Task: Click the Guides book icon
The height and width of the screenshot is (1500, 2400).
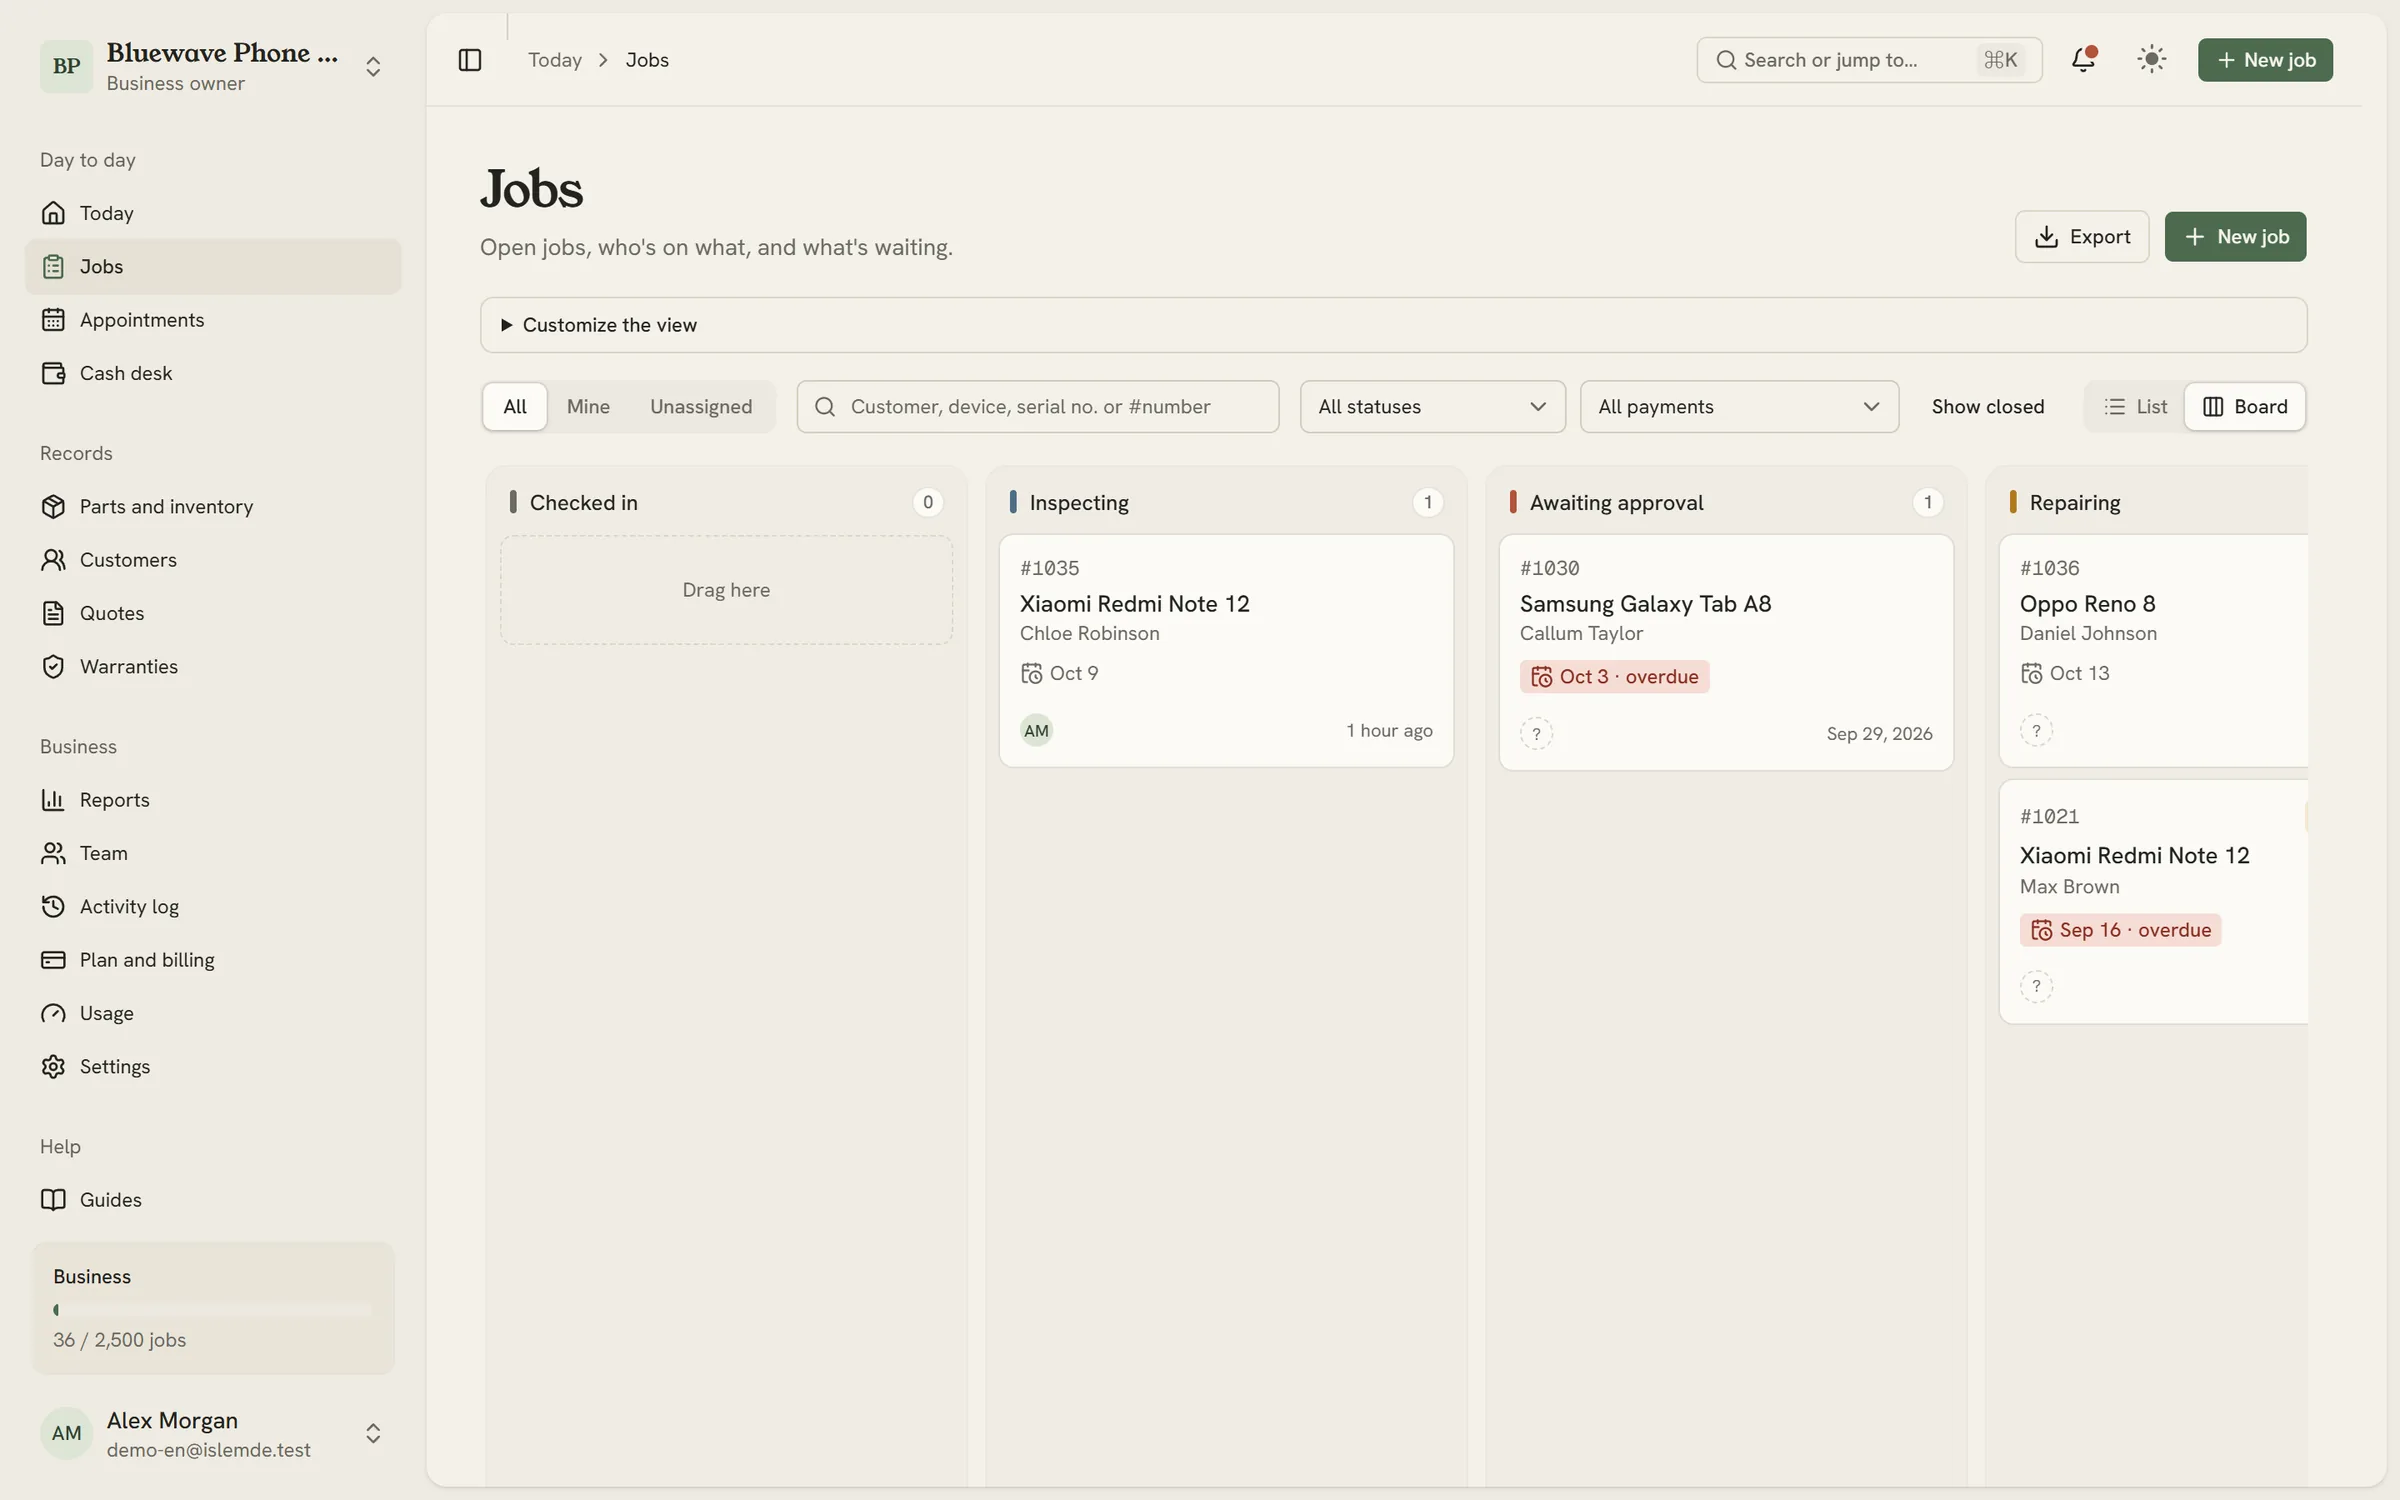Action: 53,1200
